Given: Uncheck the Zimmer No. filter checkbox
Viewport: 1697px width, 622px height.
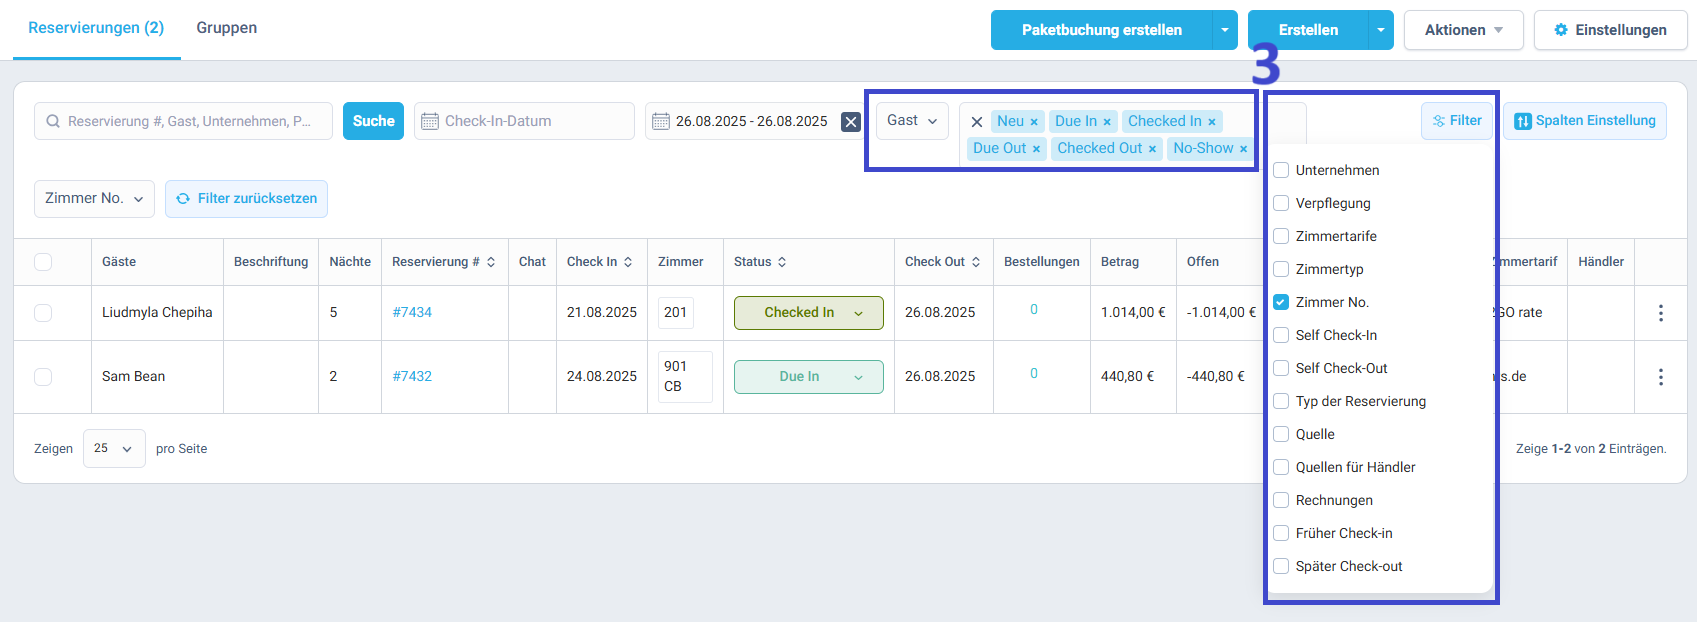Looking at the screenshot, I should 1281,302.
